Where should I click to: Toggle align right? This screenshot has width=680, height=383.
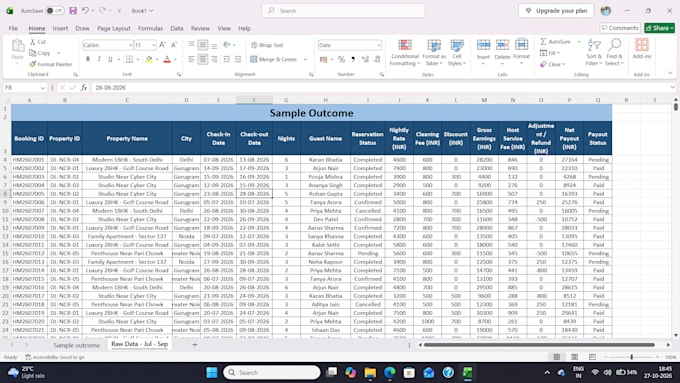[x=214, y=59]
